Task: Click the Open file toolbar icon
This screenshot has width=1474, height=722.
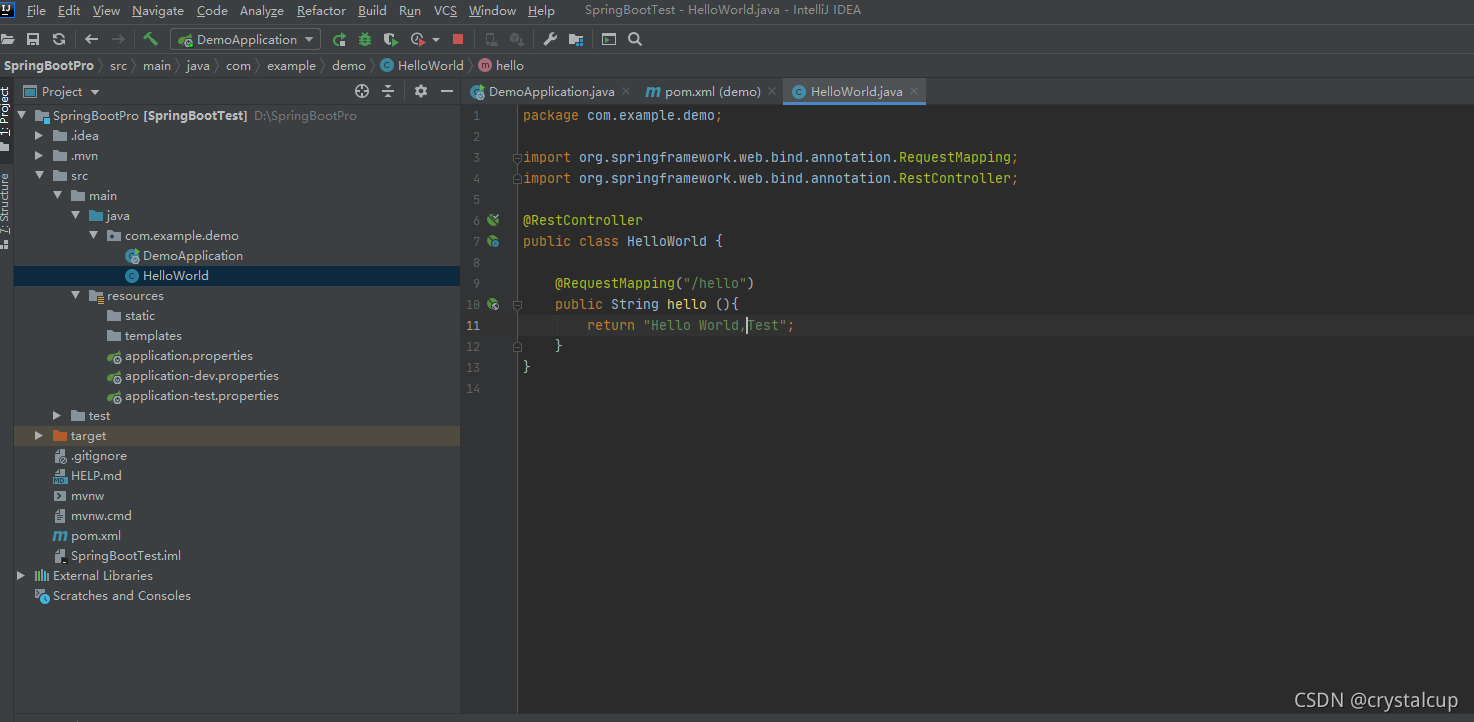Action: pyautogui.click(x=8, y=39)
